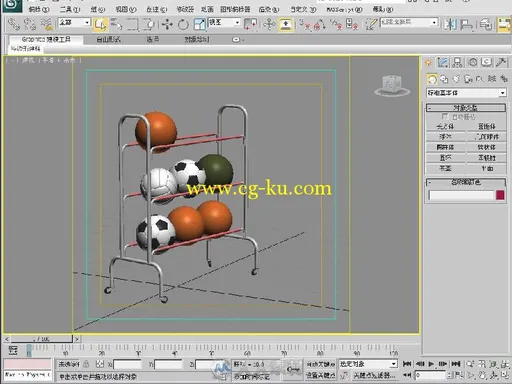Open the MAXScript menu
The height and width of the screenshot is (384, 512).
coord(344,9)
